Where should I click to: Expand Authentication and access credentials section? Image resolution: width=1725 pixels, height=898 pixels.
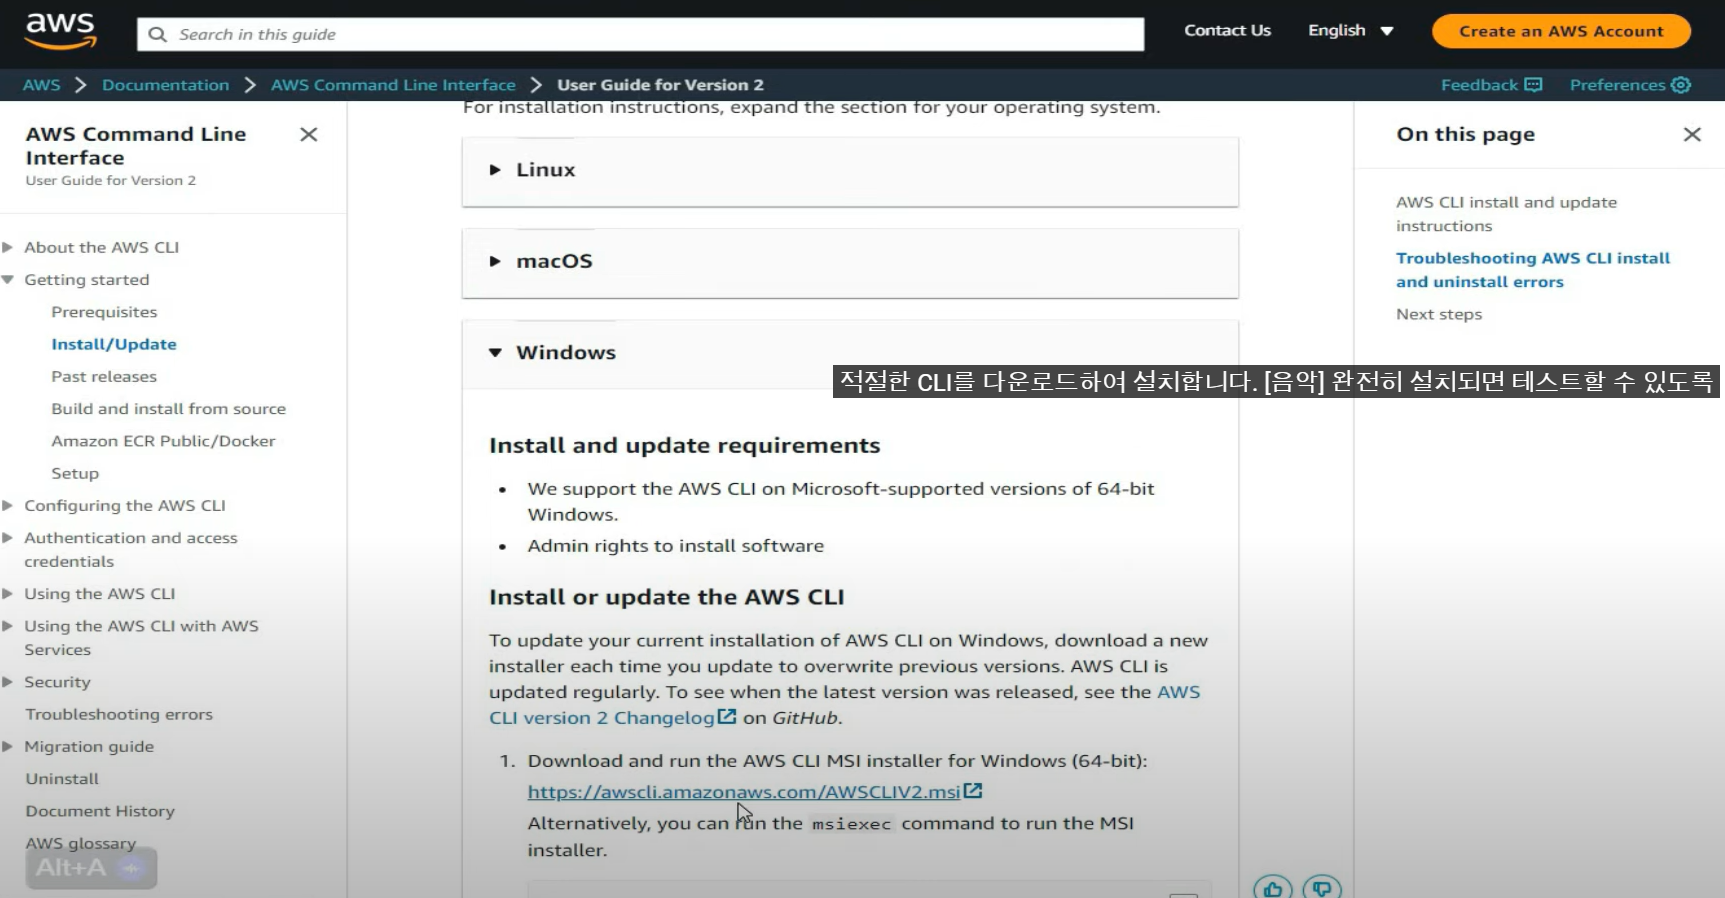7,538
